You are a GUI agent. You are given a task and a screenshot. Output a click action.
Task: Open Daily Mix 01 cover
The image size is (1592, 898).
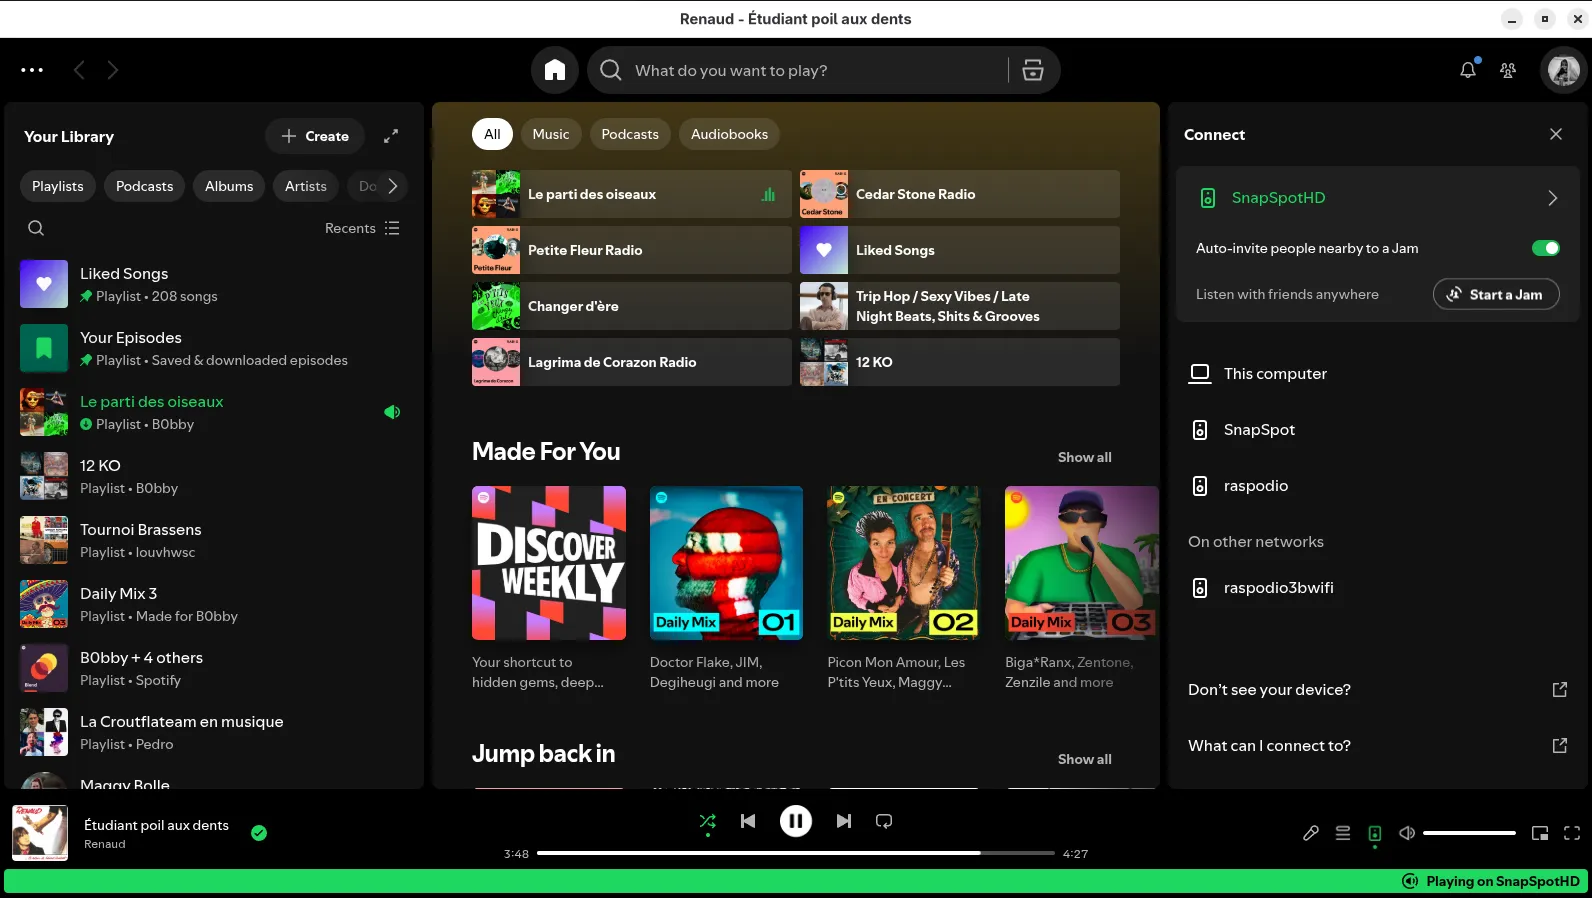coord(726,563)
